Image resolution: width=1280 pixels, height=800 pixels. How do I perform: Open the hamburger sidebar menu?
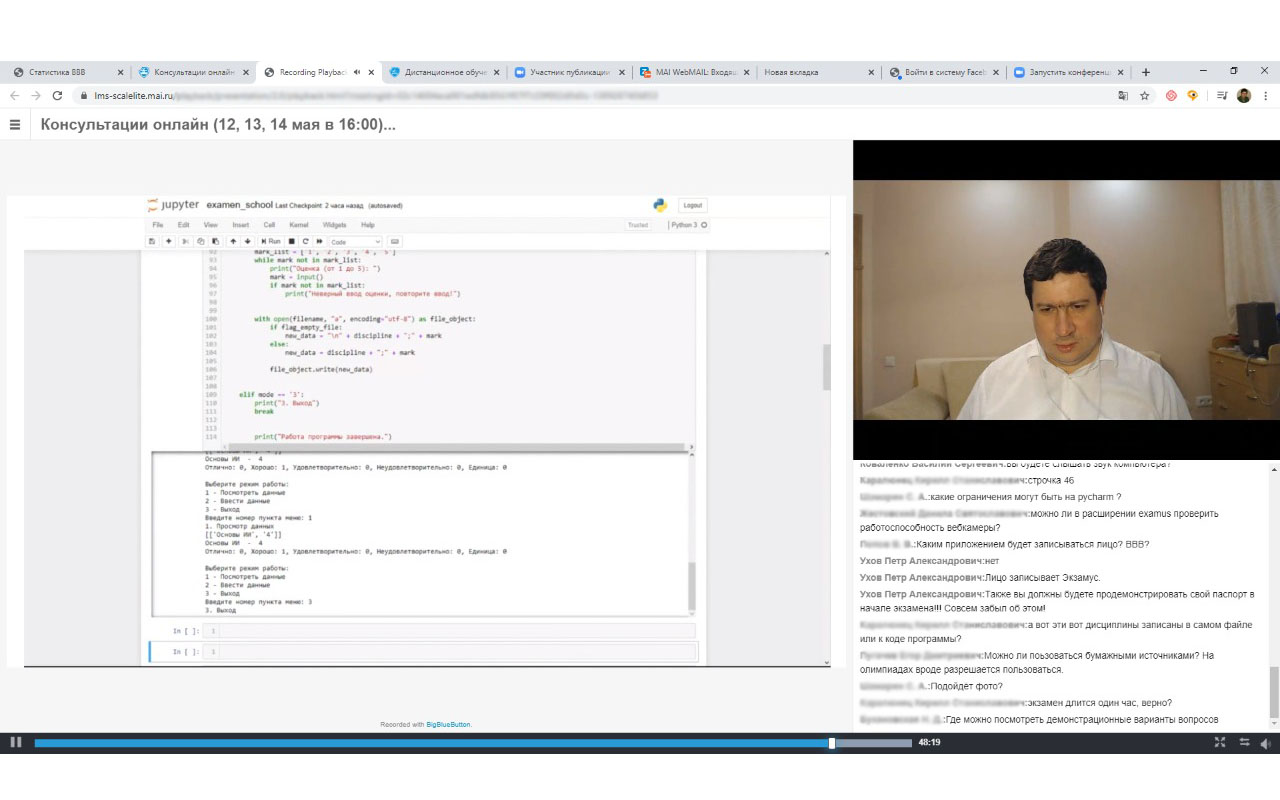pyautogui.click(x=15, y=125)
